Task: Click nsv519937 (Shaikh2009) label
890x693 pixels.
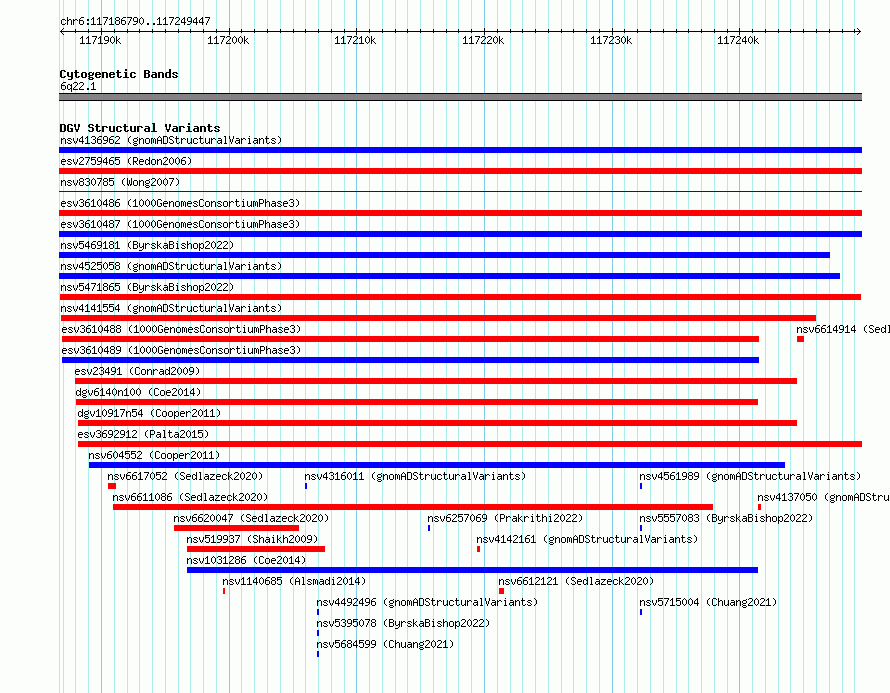Action: [x=252, y=539]
